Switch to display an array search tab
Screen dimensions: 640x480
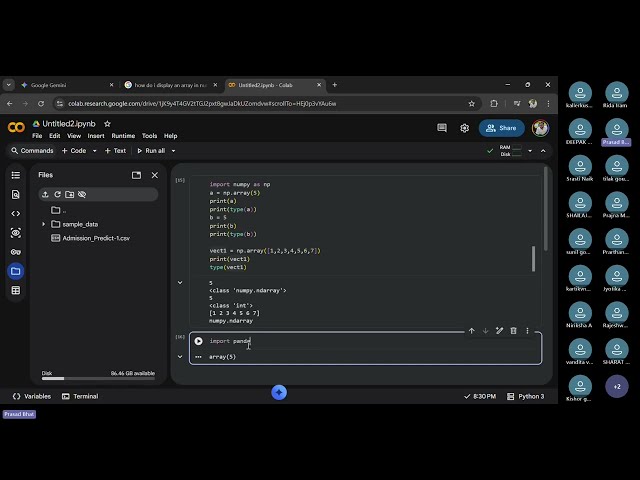(x=171, y=85)
